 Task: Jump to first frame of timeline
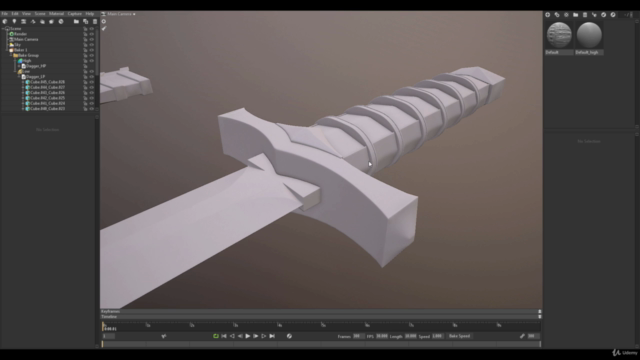tap(224, 336)
